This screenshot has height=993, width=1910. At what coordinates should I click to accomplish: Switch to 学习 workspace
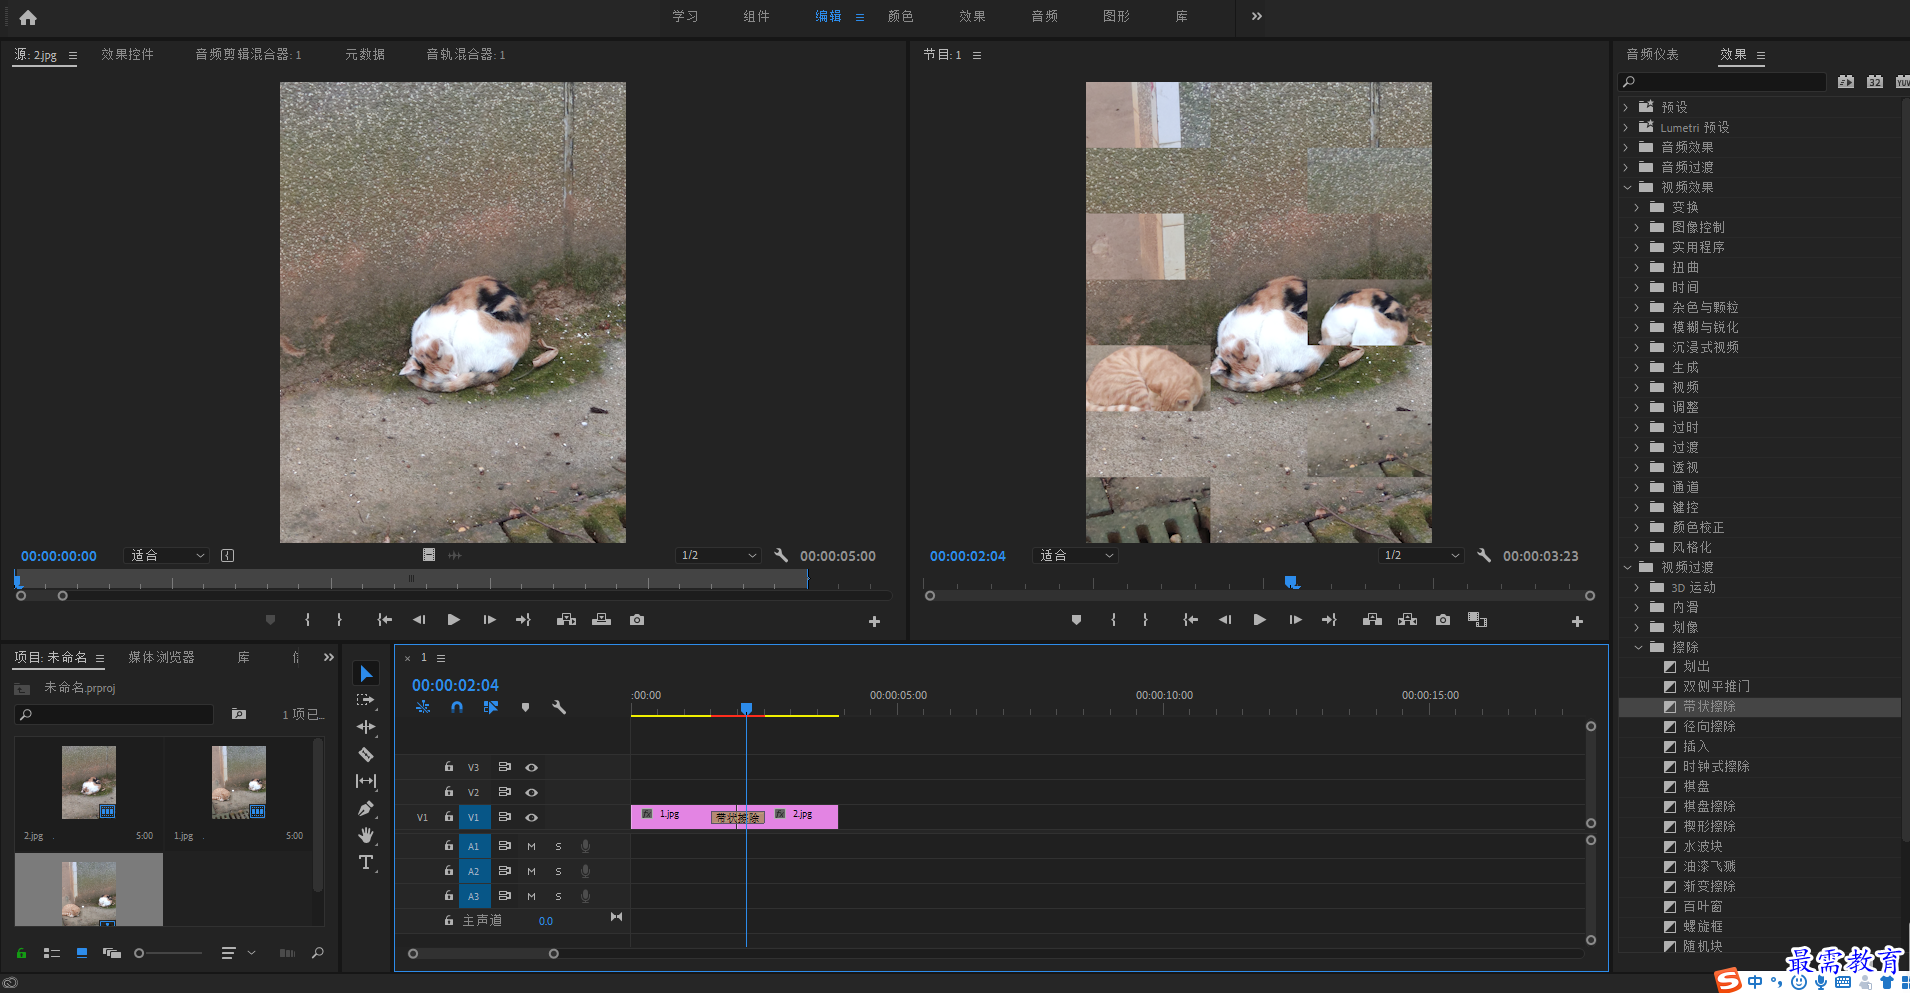point(685,16)
